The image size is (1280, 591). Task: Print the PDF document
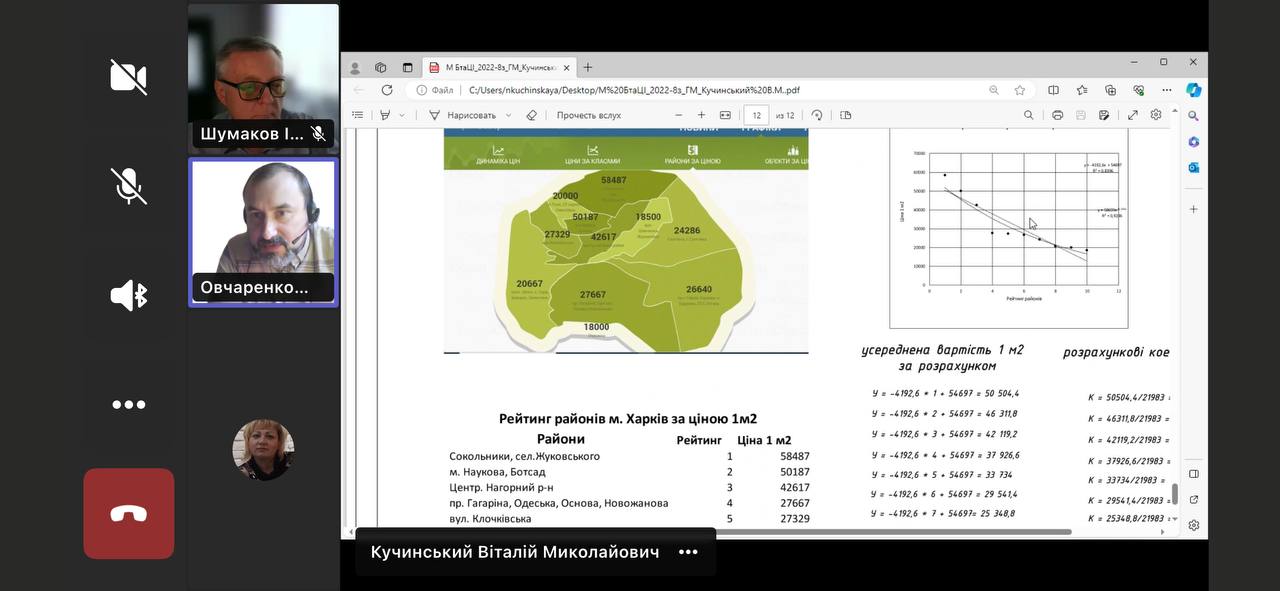click(x=1058, y=115)
